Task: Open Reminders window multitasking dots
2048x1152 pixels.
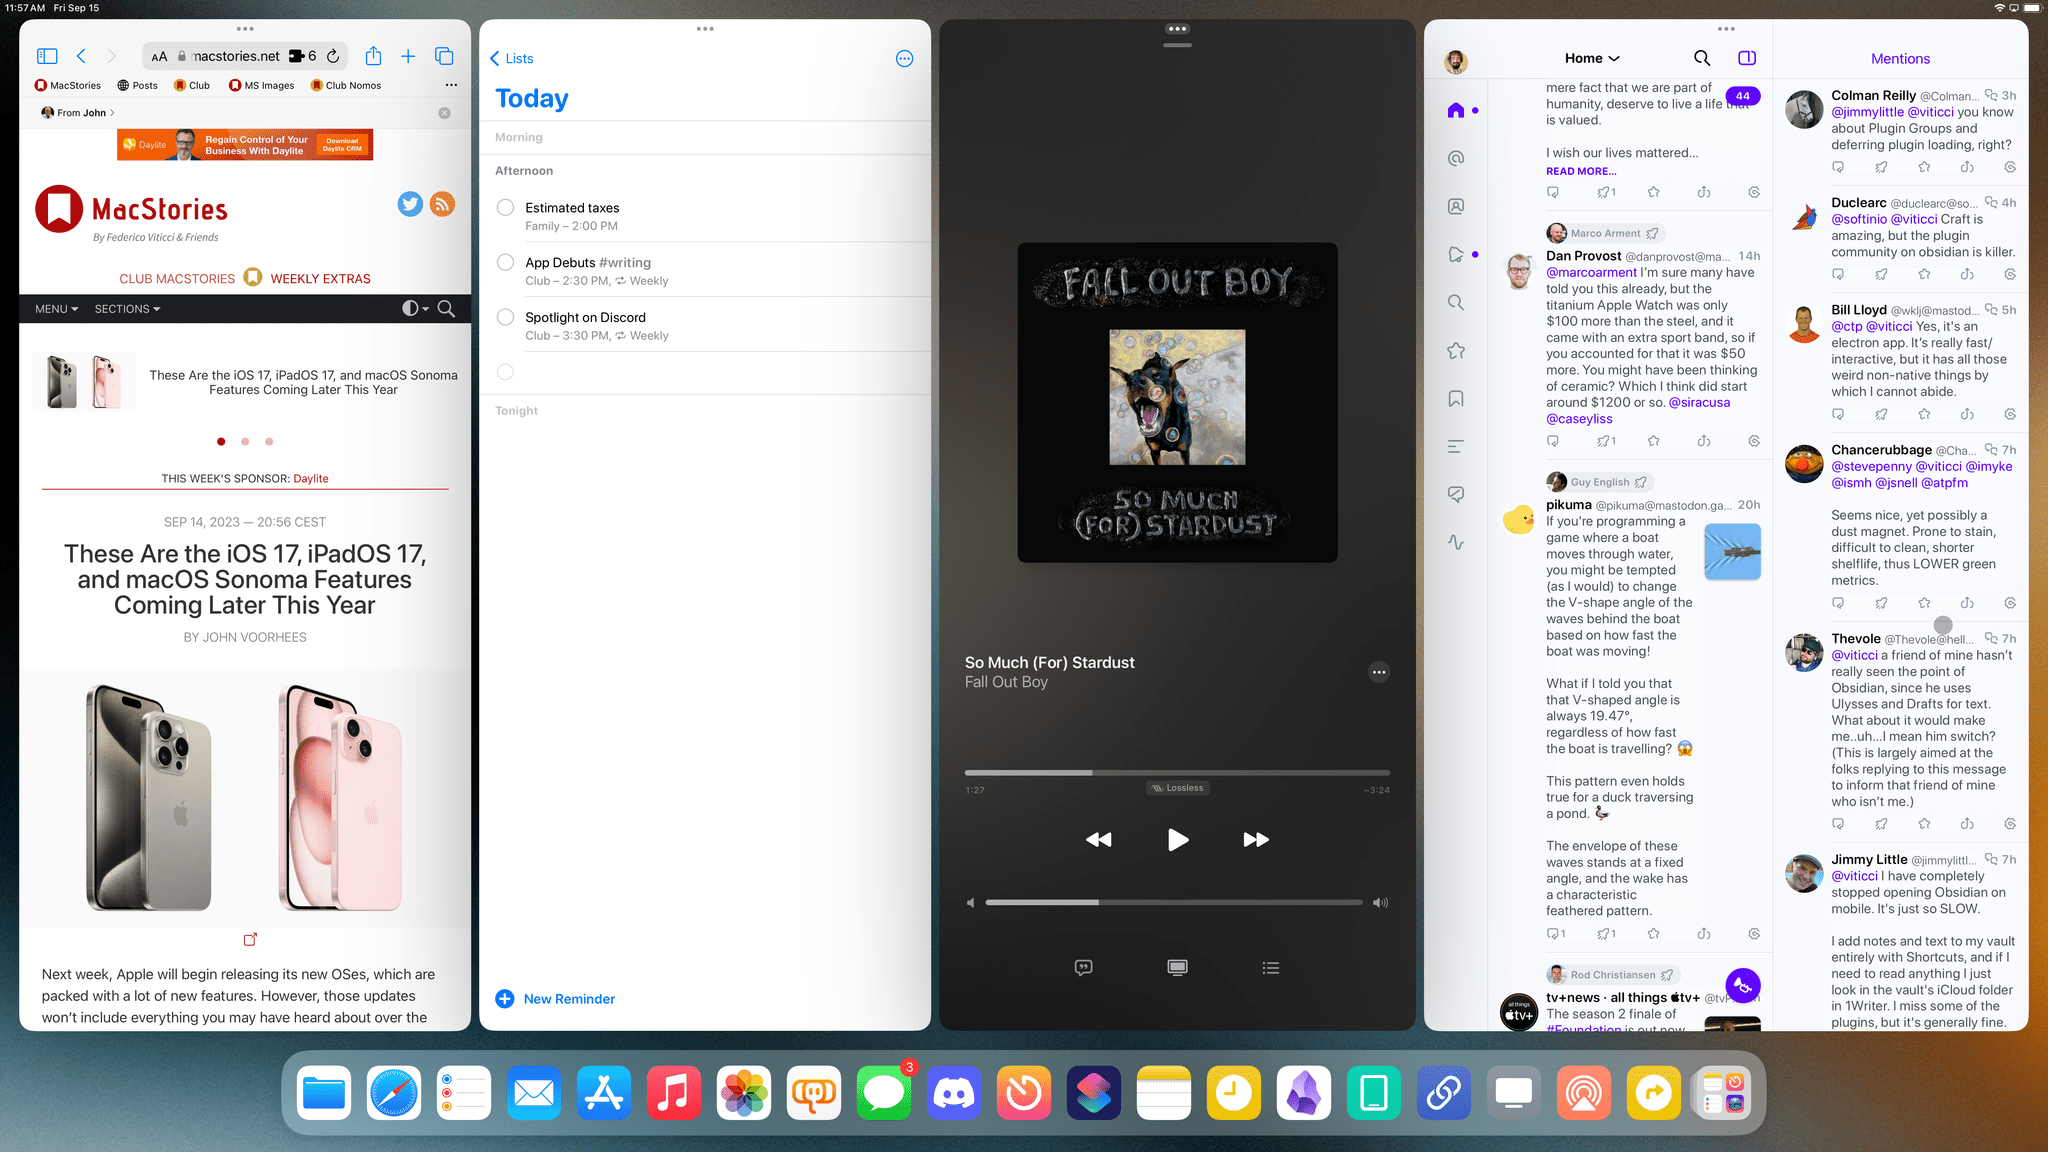Action: click(x=705, y=29)
